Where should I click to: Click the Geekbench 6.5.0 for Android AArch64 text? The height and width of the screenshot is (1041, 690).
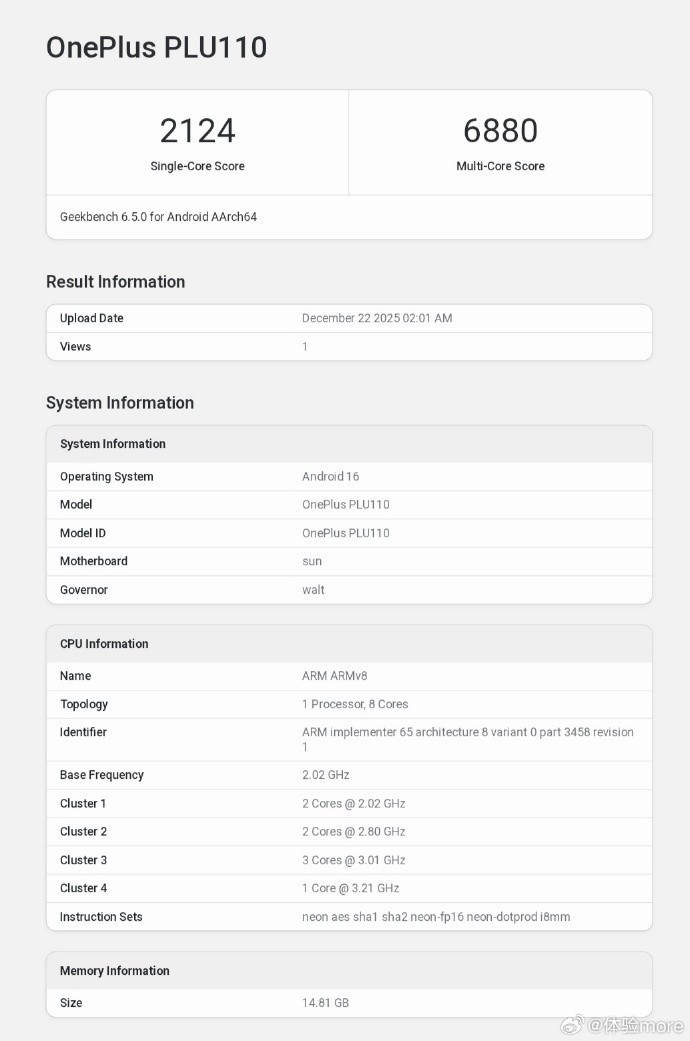(158, 217)
